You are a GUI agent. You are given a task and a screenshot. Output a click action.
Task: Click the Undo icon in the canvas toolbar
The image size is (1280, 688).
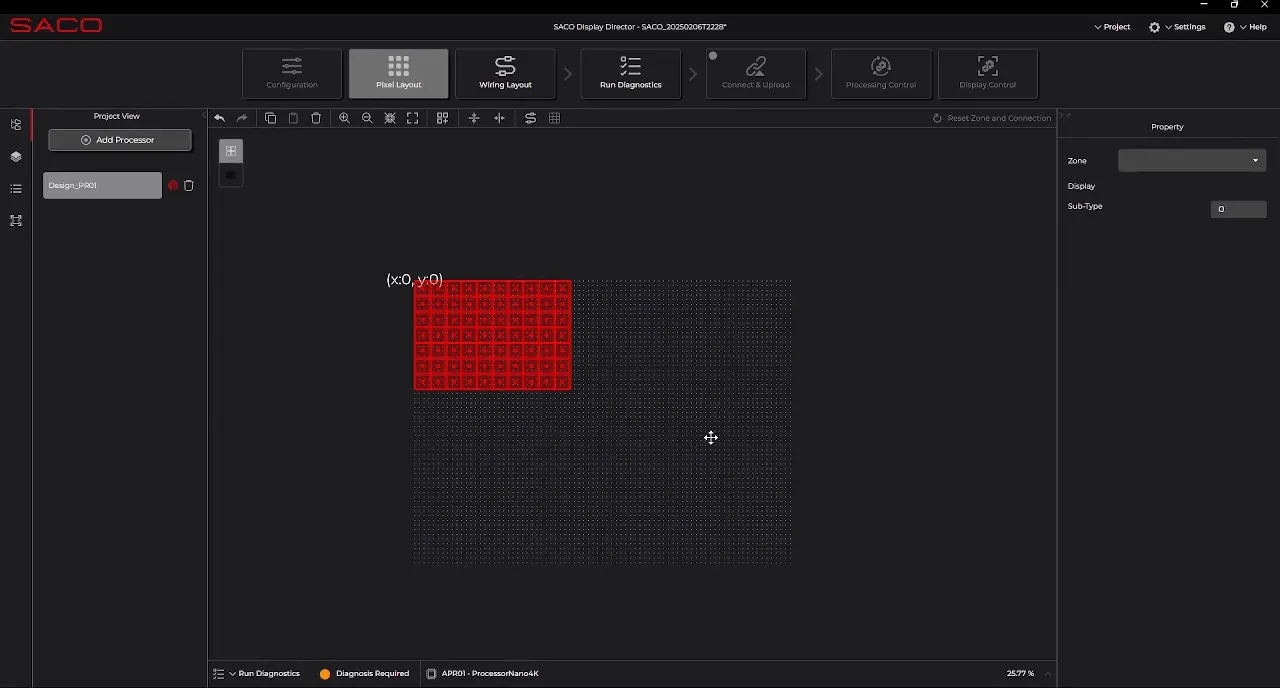[219, 118]
